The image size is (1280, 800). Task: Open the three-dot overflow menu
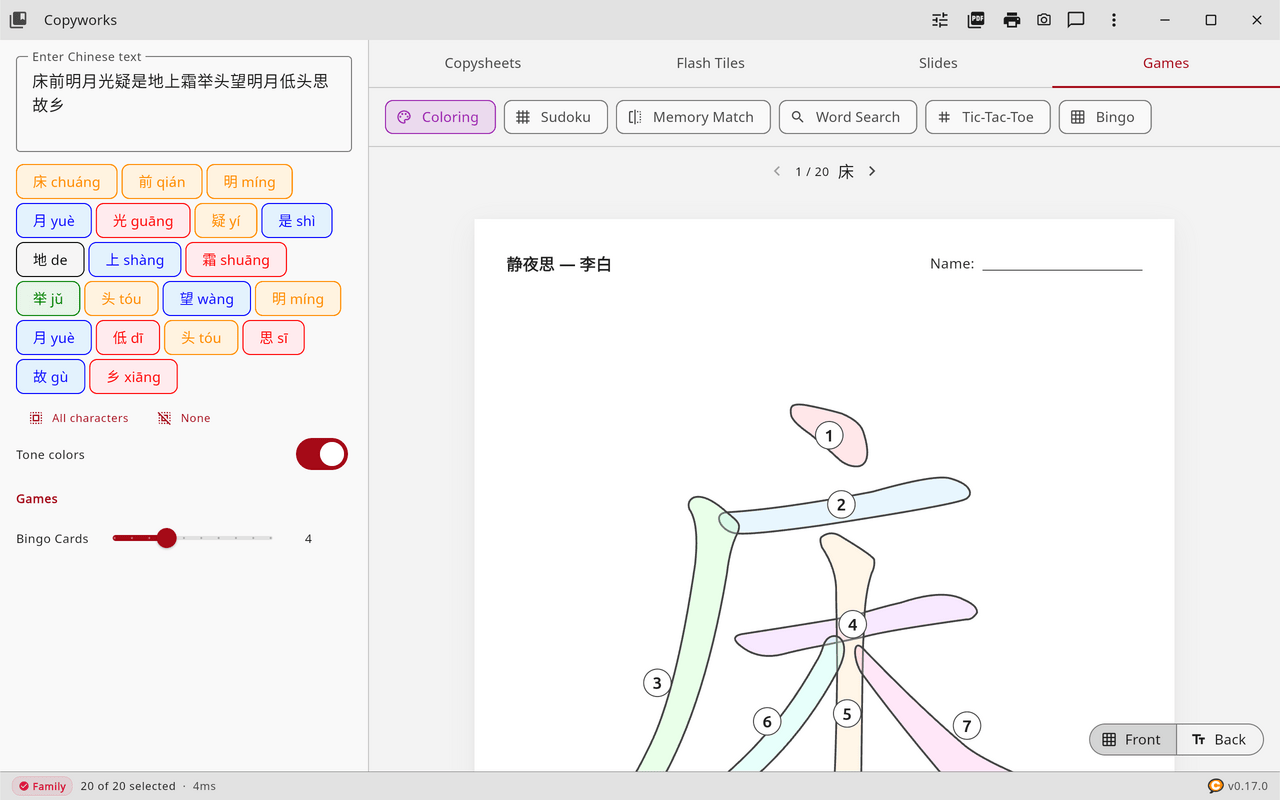point(1114,20)
